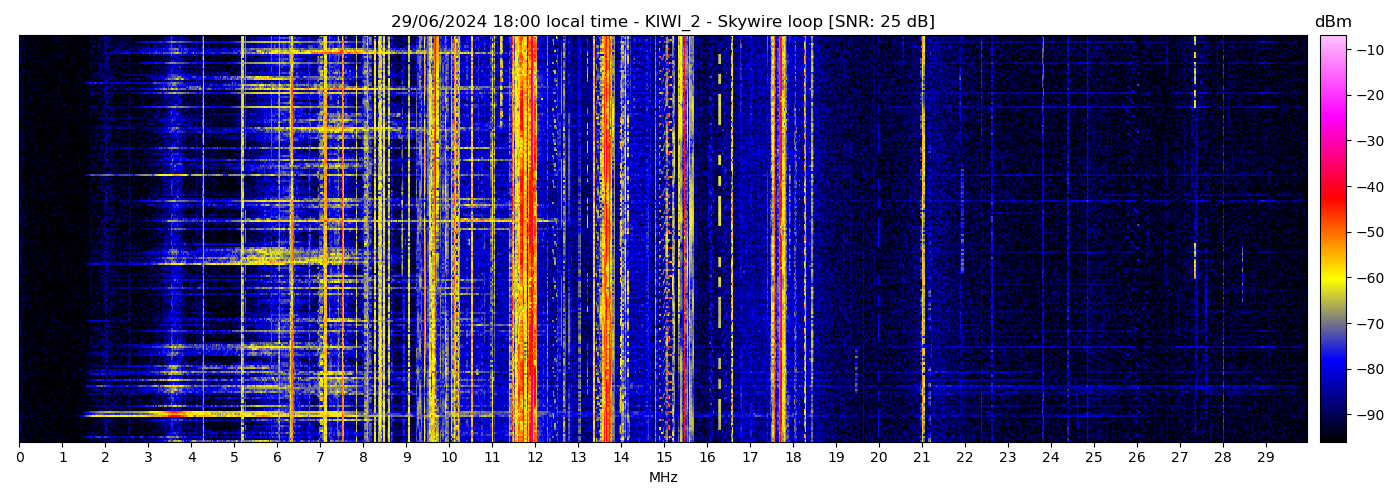
Task: Click the 29 MHz tick label
Action: point(1266,457)
